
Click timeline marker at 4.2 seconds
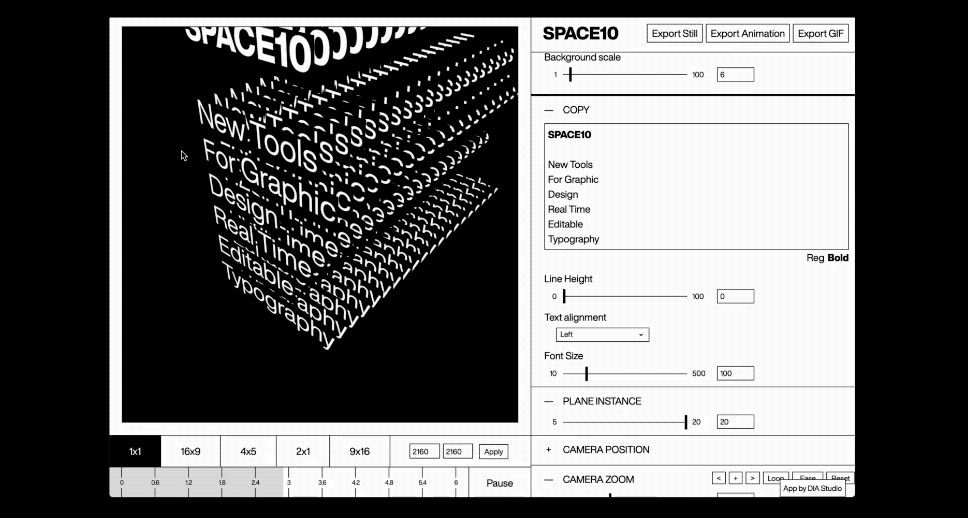356,483
